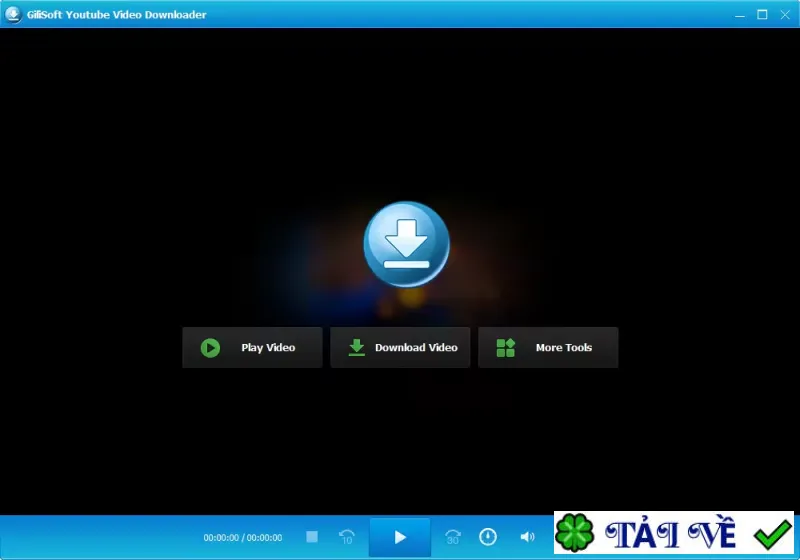Minimize the GiliSoft downloader window
The height and width of the screenshot is (560, 800).
coord(740,15)
